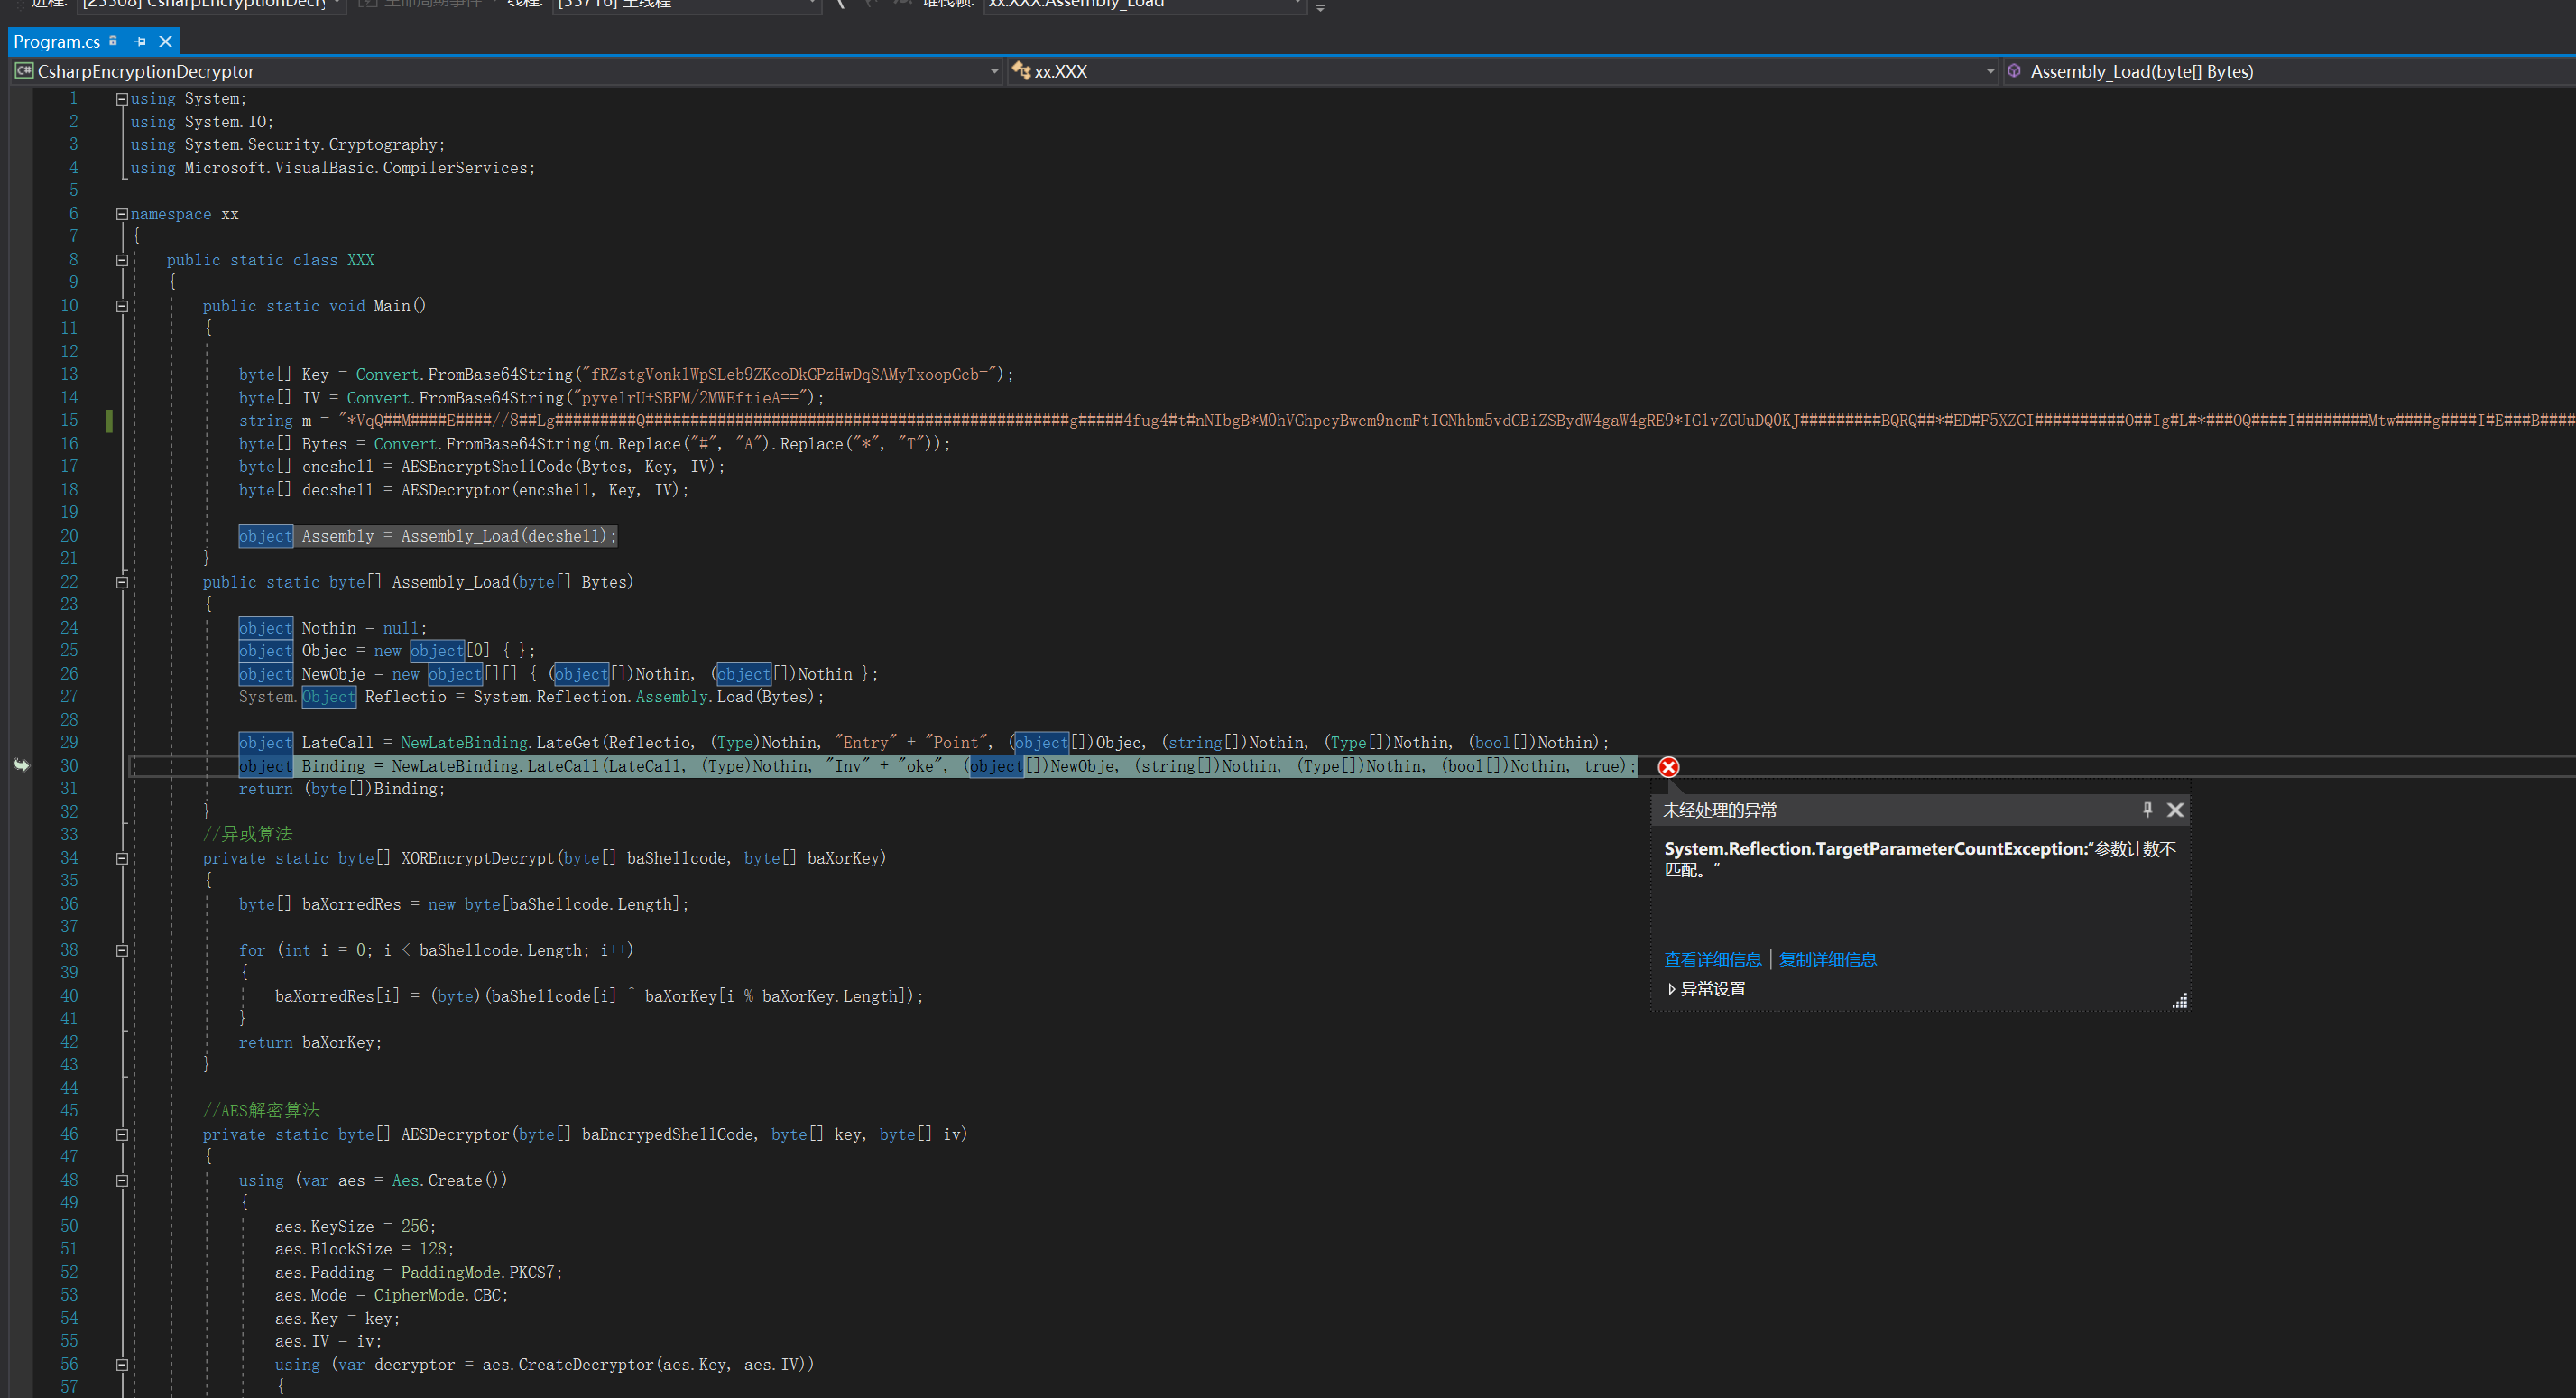Open the 堆栈帧 stack frame dropdown

[1297, 5]
